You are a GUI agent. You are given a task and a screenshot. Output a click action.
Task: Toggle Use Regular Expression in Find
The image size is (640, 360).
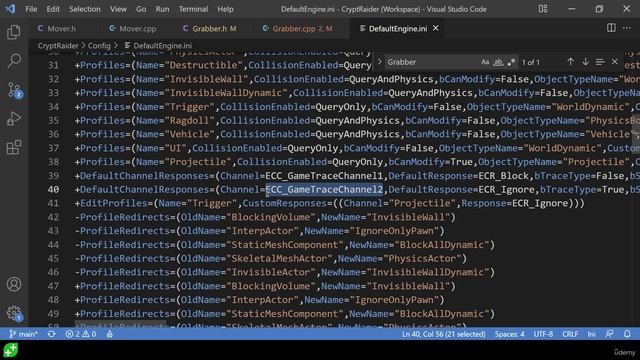tap(511, 62)
